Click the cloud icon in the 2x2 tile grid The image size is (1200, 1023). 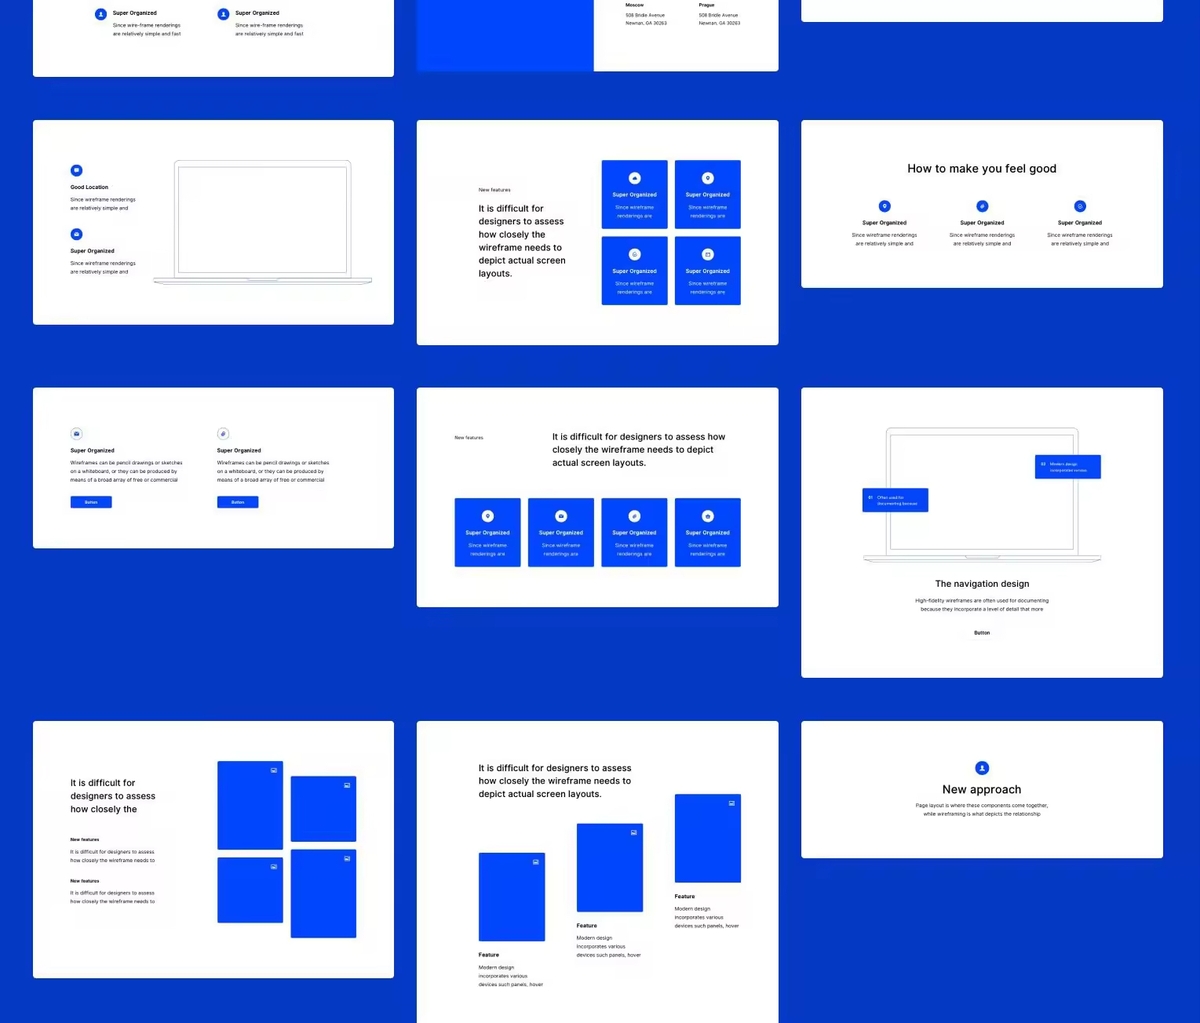[634, 178]
